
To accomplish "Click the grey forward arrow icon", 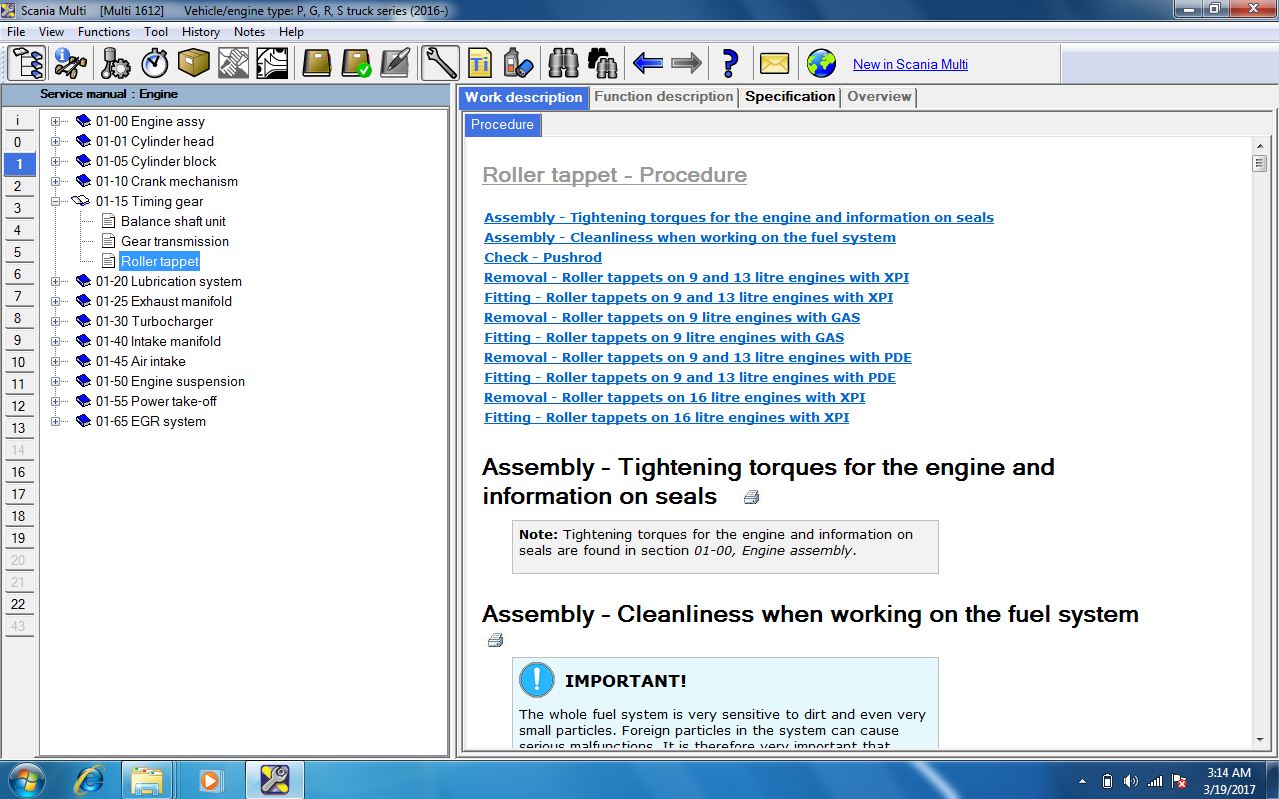I will [x=687, y=64].
